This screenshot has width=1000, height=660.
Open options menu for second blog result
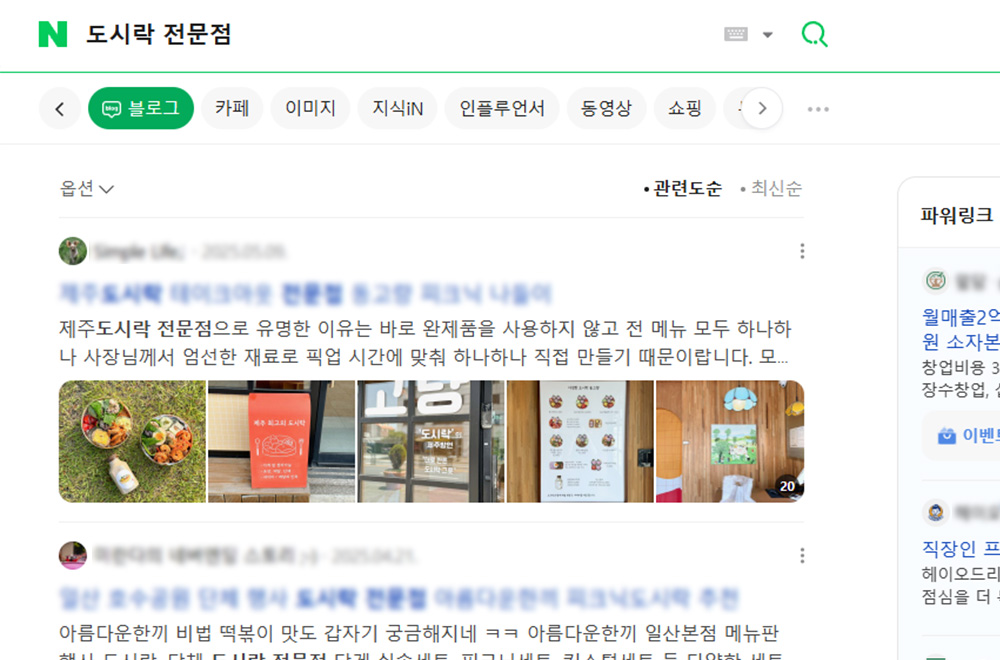click(x=802, y=555)
